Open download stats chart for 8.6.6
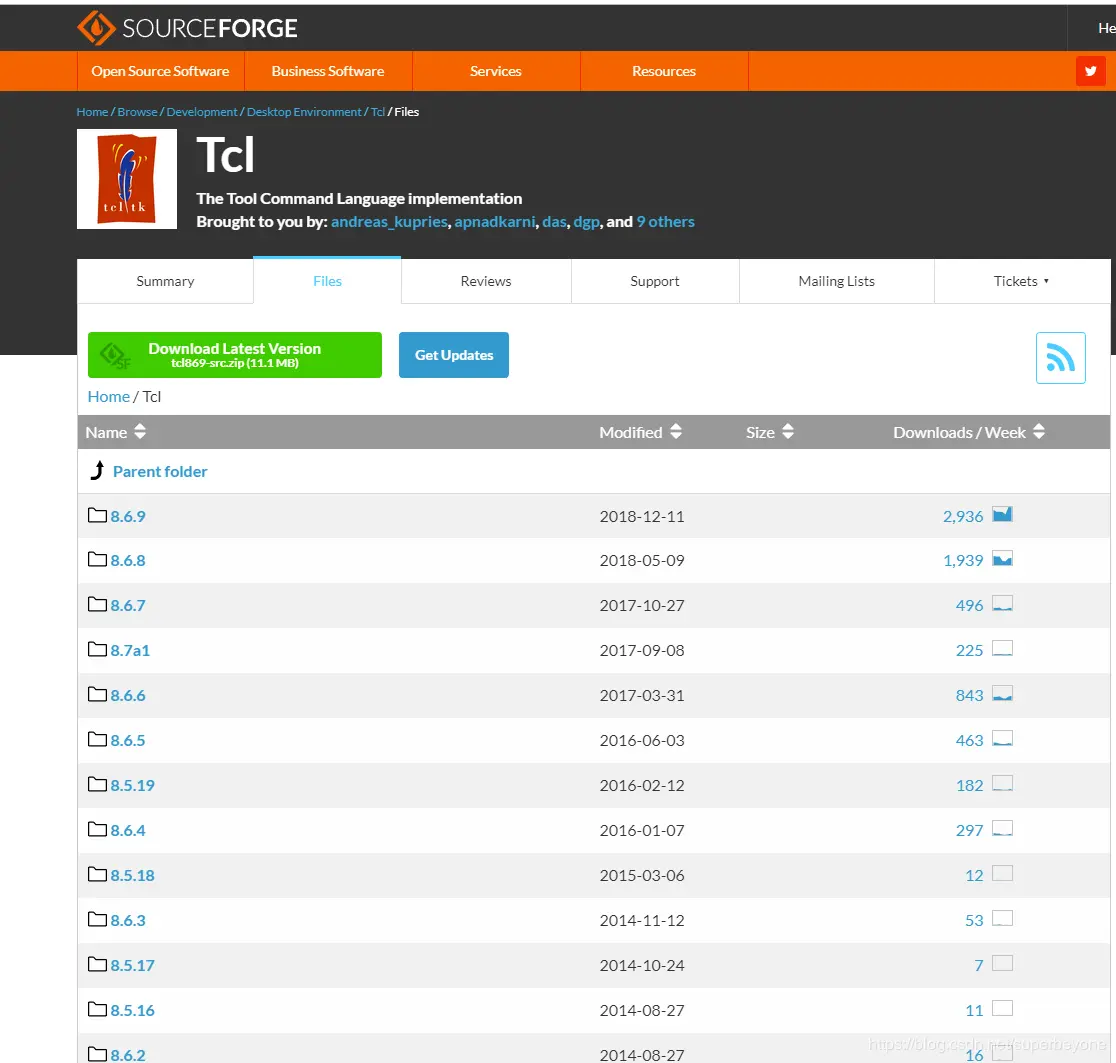The width and height of the screenshot is (1116, 1063). [x=1002, y=694]
